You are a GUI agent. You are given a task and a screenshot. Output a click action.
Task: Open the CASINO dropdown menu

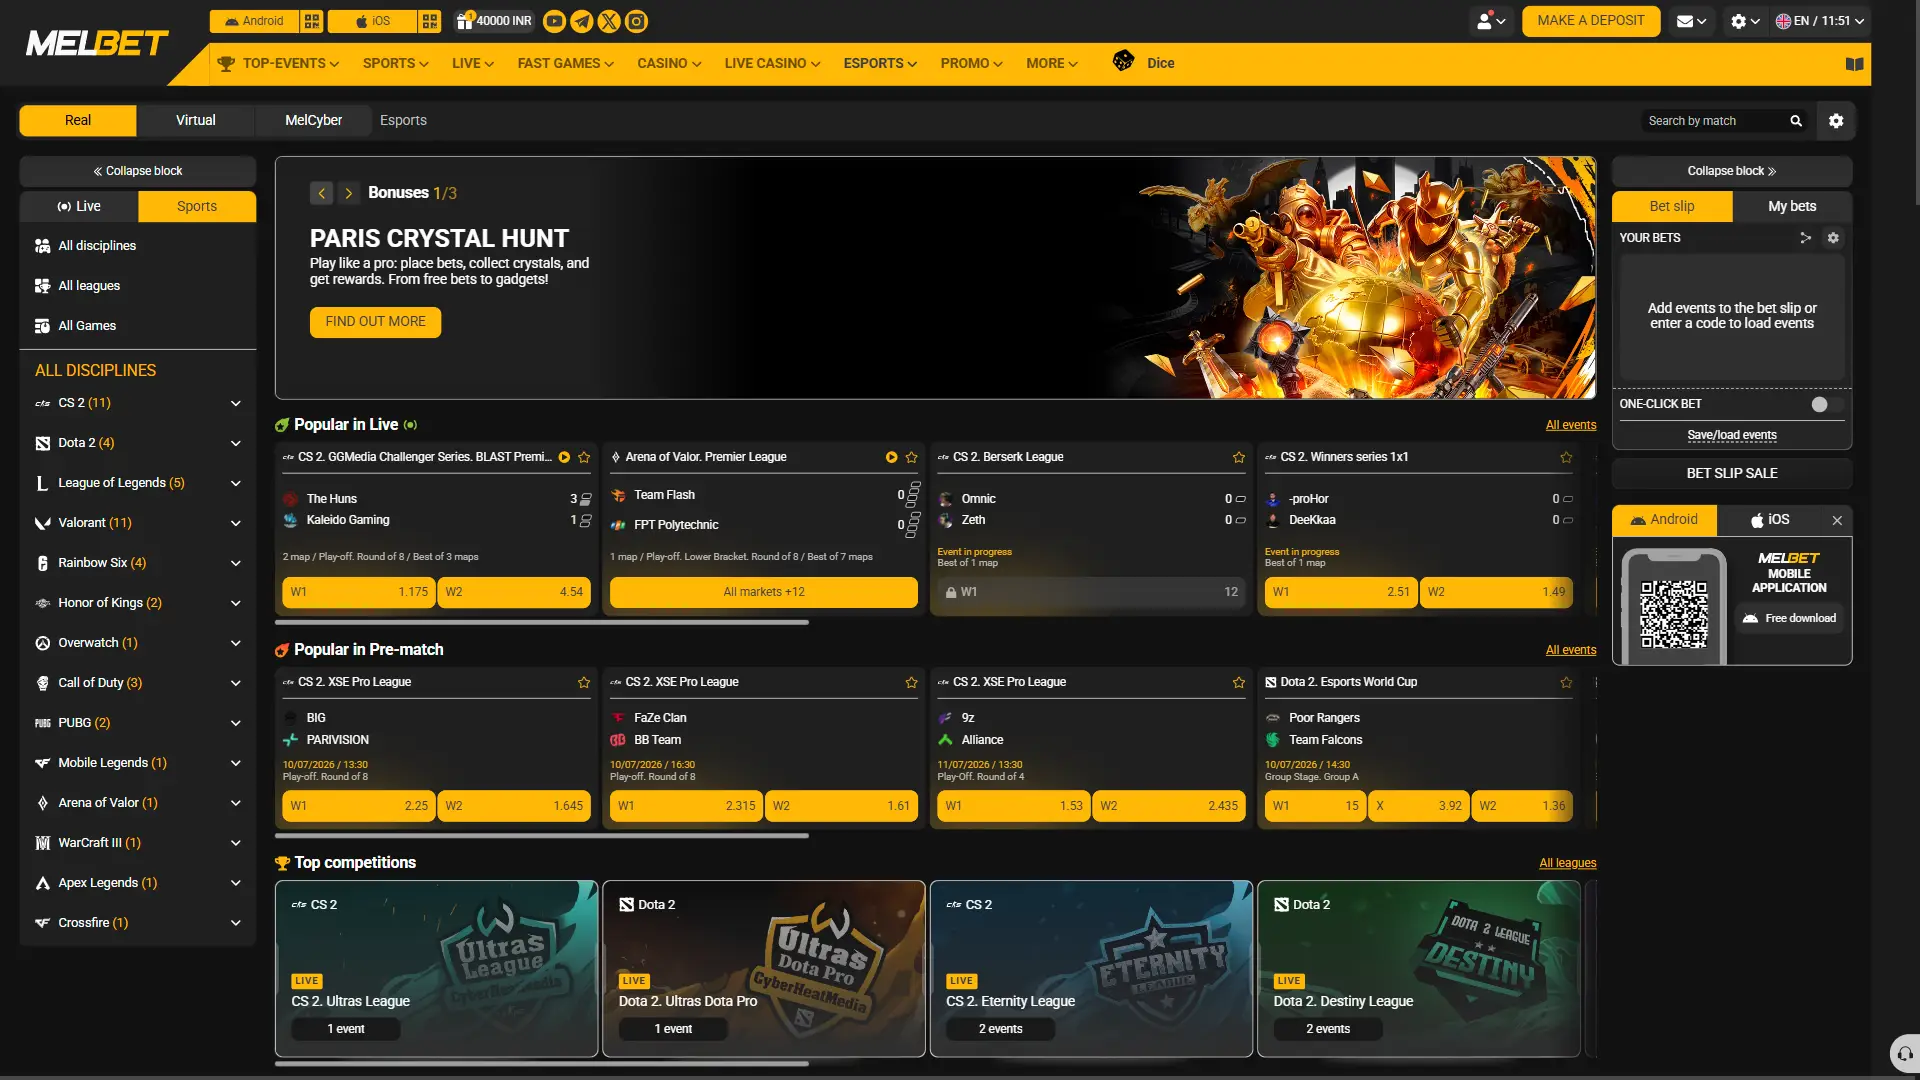[x=669, y=63]
